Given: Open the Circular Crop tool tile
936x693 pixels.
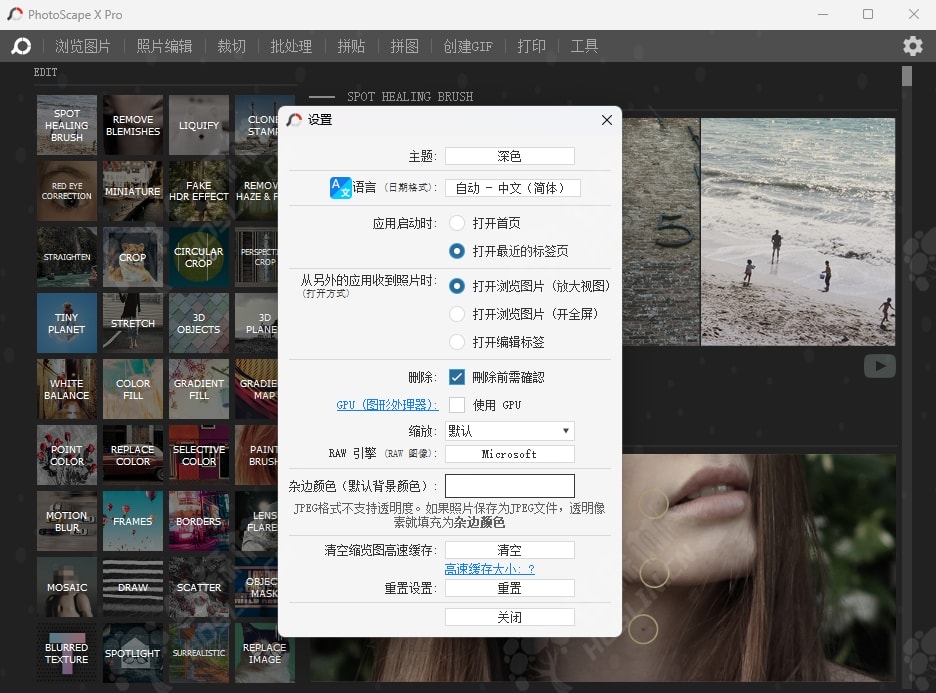Looking at the screenshot, I should 198,257.
